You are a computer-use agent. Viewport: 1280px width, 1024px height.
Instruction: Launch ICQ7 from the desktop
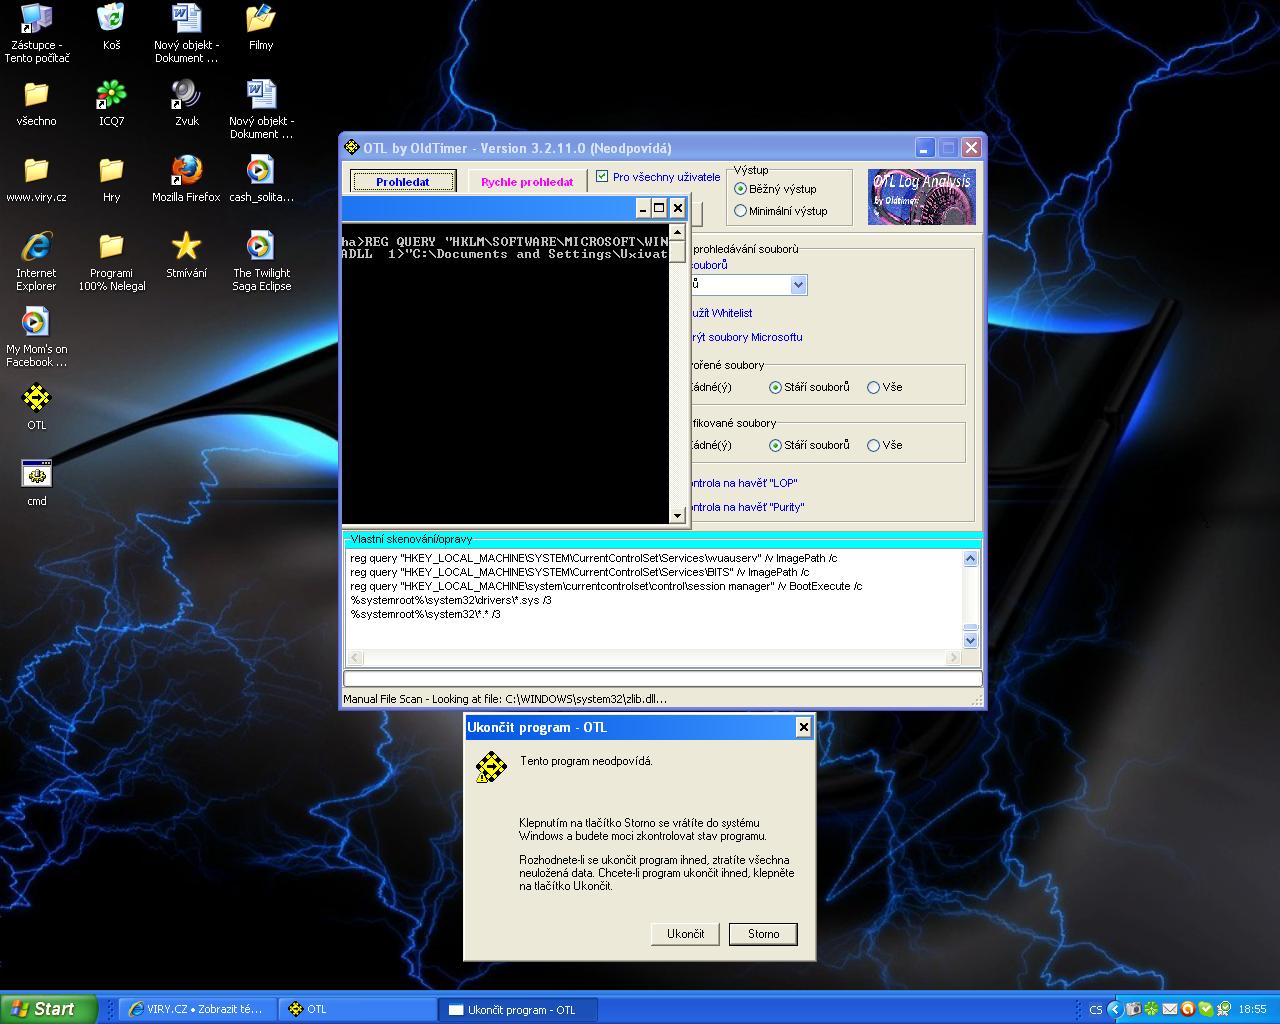[111, 95]
